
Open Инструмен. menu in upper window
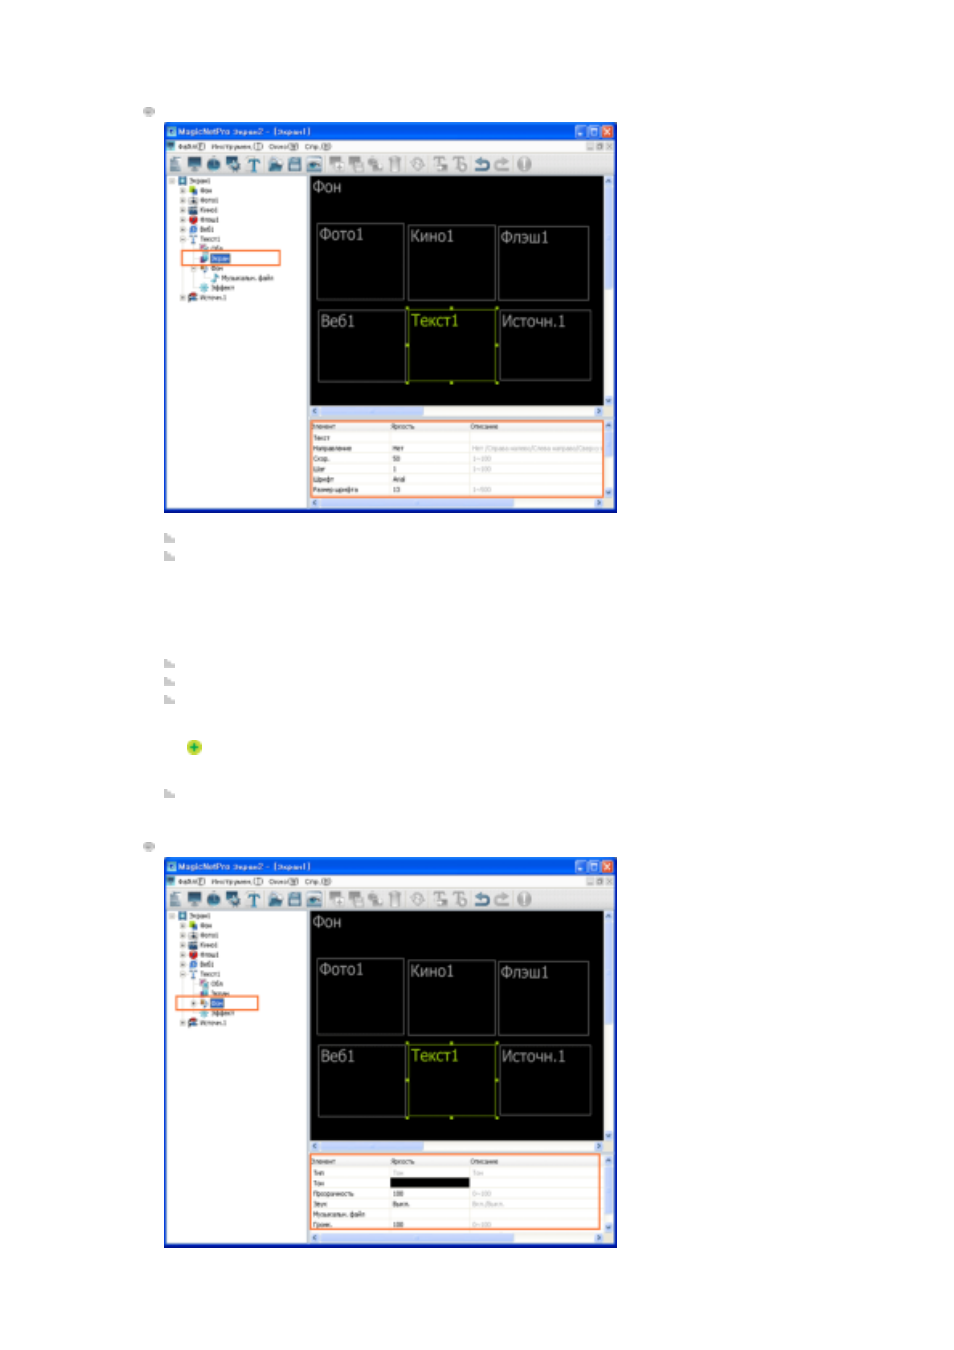(x=237, y=146)
